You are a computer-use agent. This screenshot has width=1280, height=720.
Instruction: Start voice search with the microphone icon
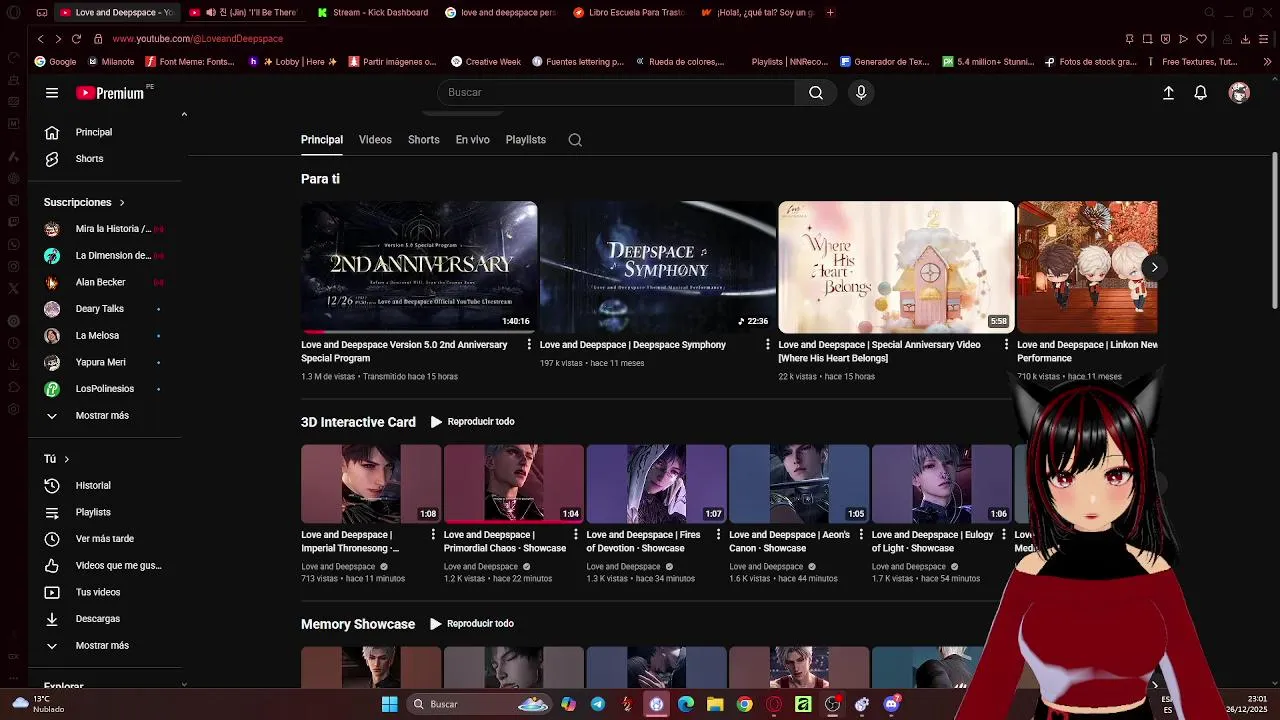[x=861, y=92]
